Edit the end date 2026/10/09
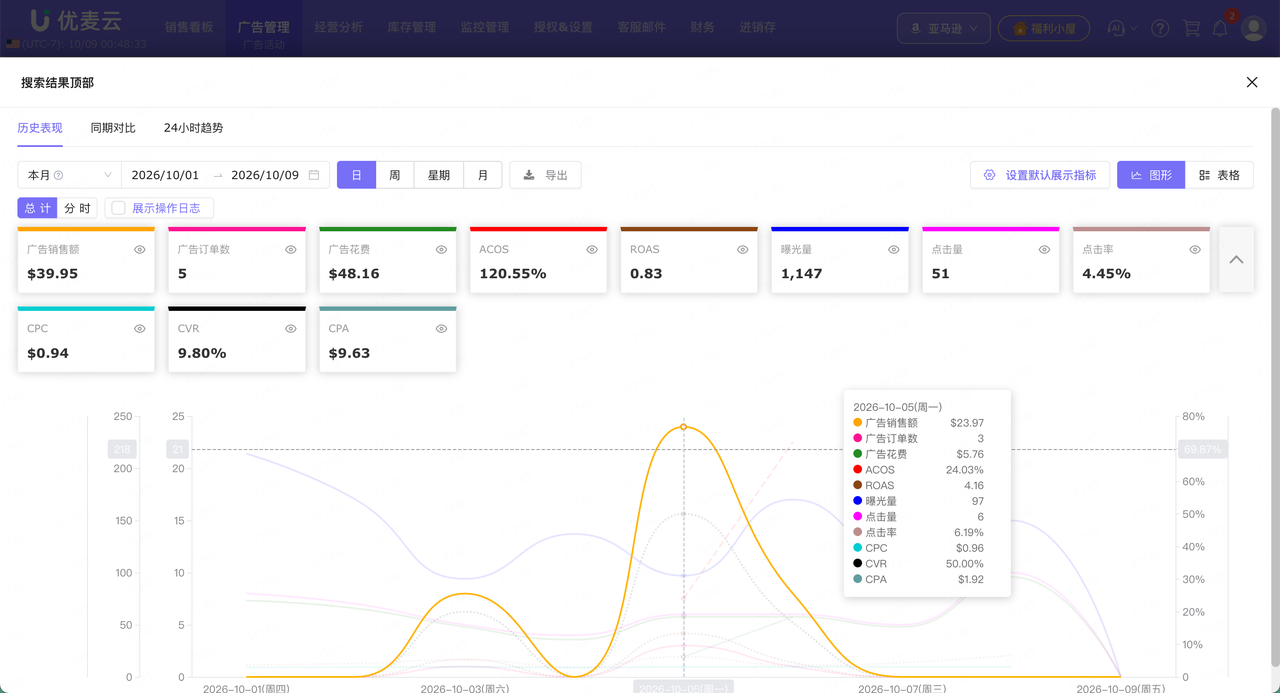Viewport: 1280px width, 693px height. (x=265, y=175)
